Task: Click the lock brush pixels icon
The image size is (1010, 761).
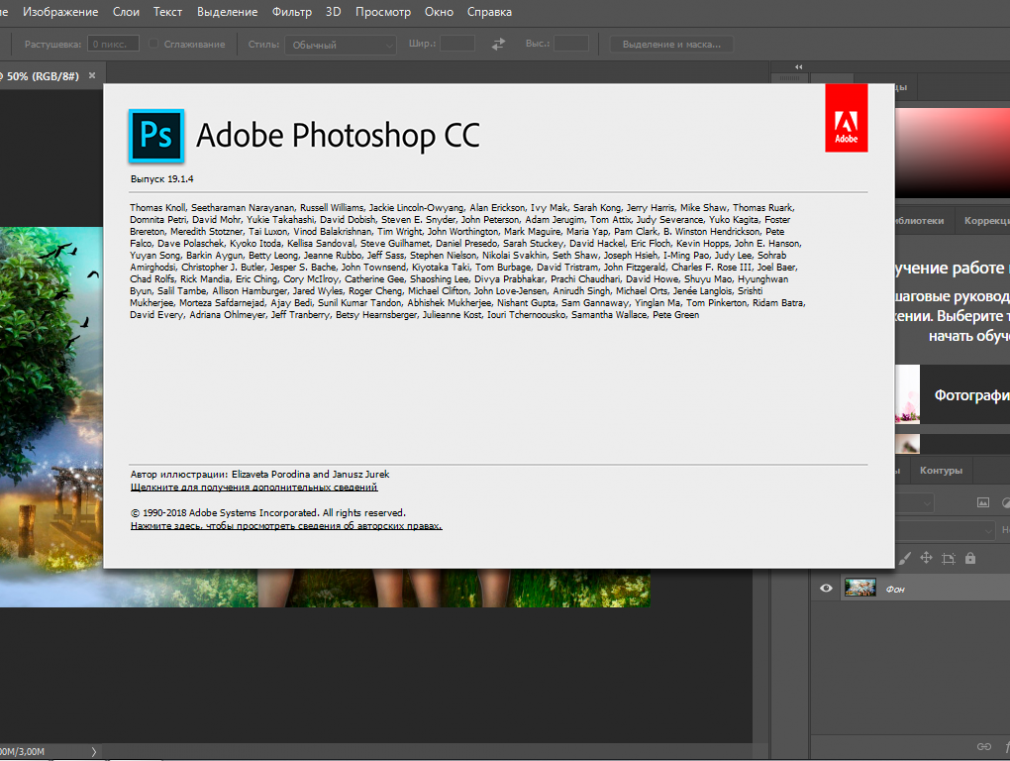Action: click(x=904, y=559)
